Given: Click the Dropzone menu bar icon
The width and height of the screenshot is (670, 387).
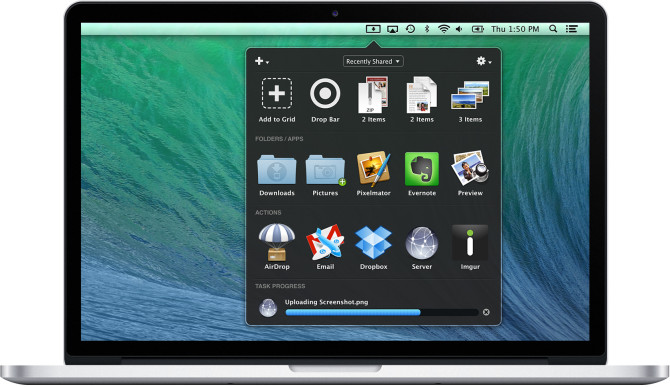Looking at the screenshot, I should click(x=373, y=29).
